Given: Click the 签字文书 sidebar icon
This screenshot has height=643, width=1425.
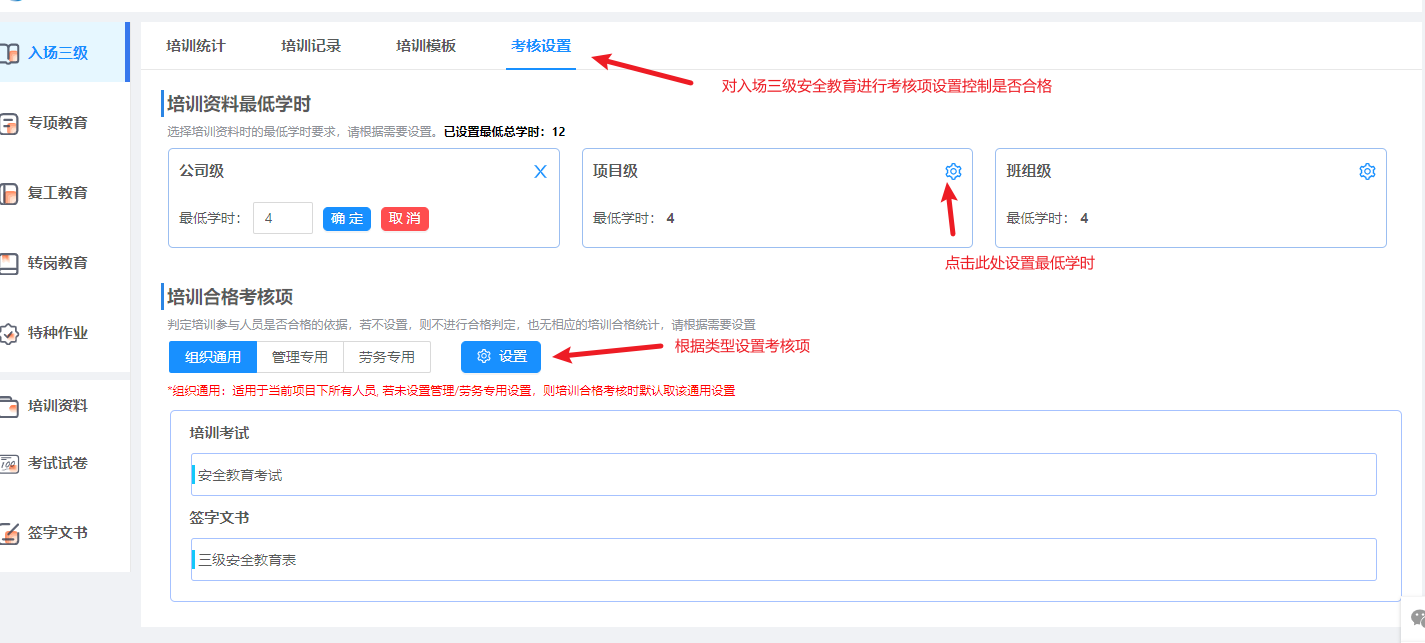Looking at the screenshot, I should [x=9, y=534].
